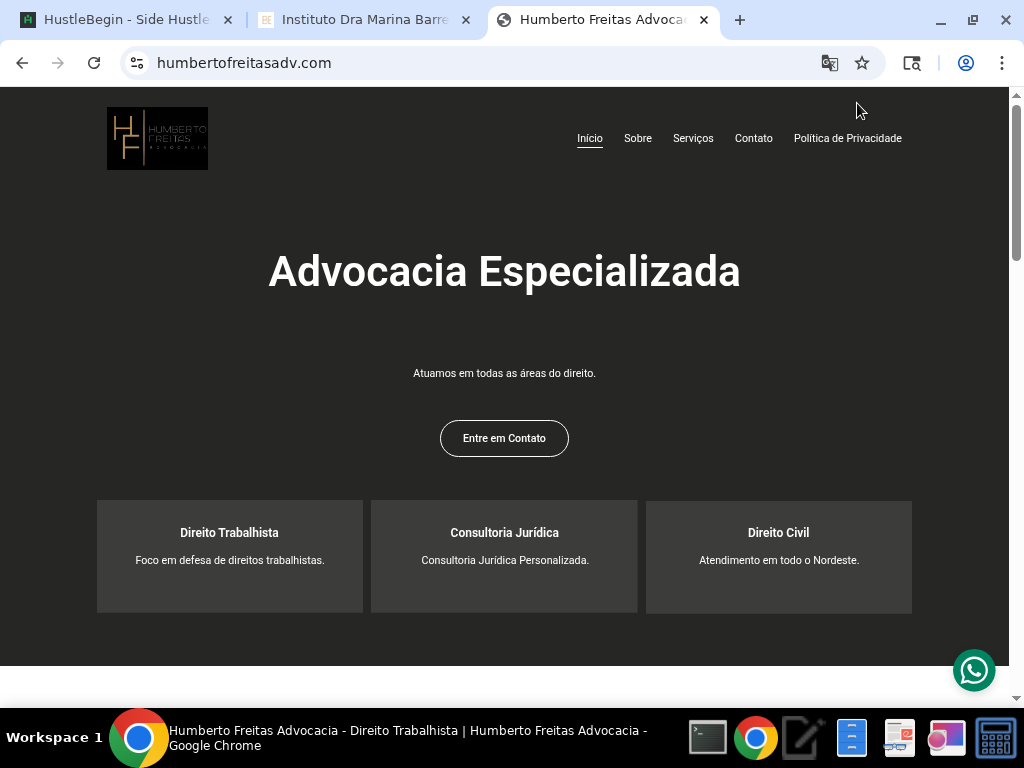This screenshot has height=768, width=1024.
Task: Open the calculator from the taskbar
Action: 995,737
